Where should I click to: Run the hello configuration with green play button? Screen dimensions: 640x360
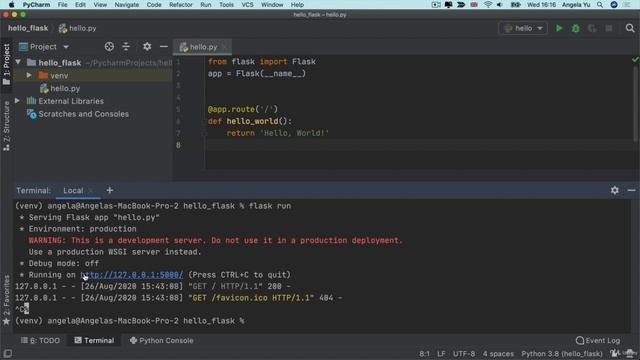click(x=559, y=28)
